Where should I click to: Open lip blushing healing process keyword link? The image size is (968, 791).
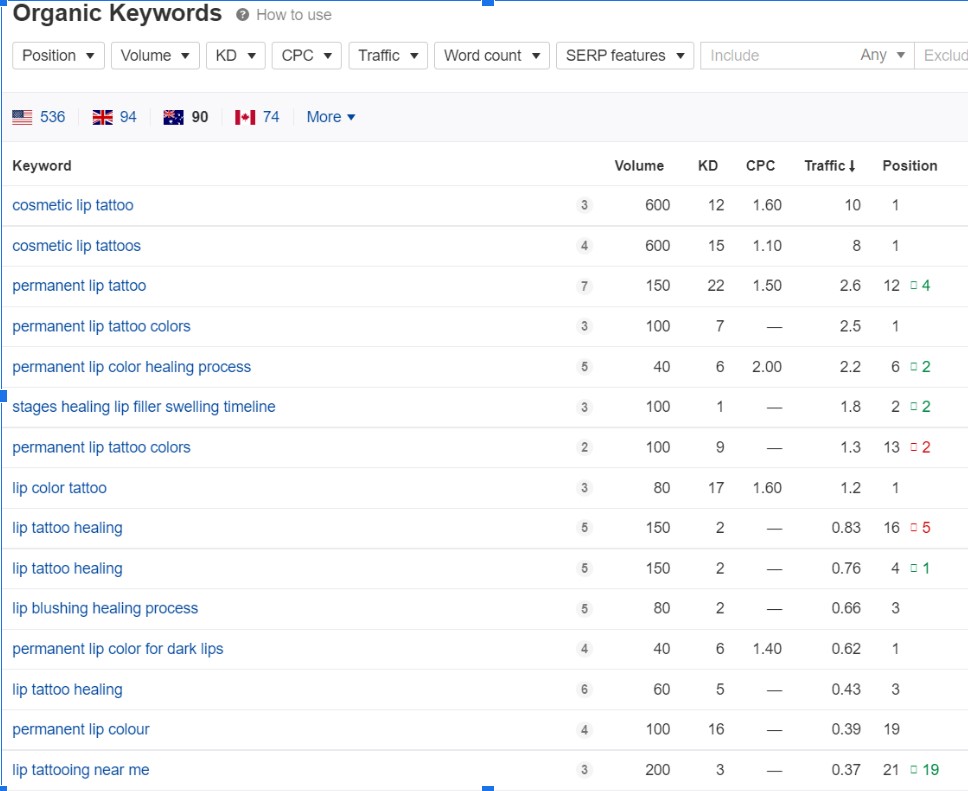click(x=105, y=609)
